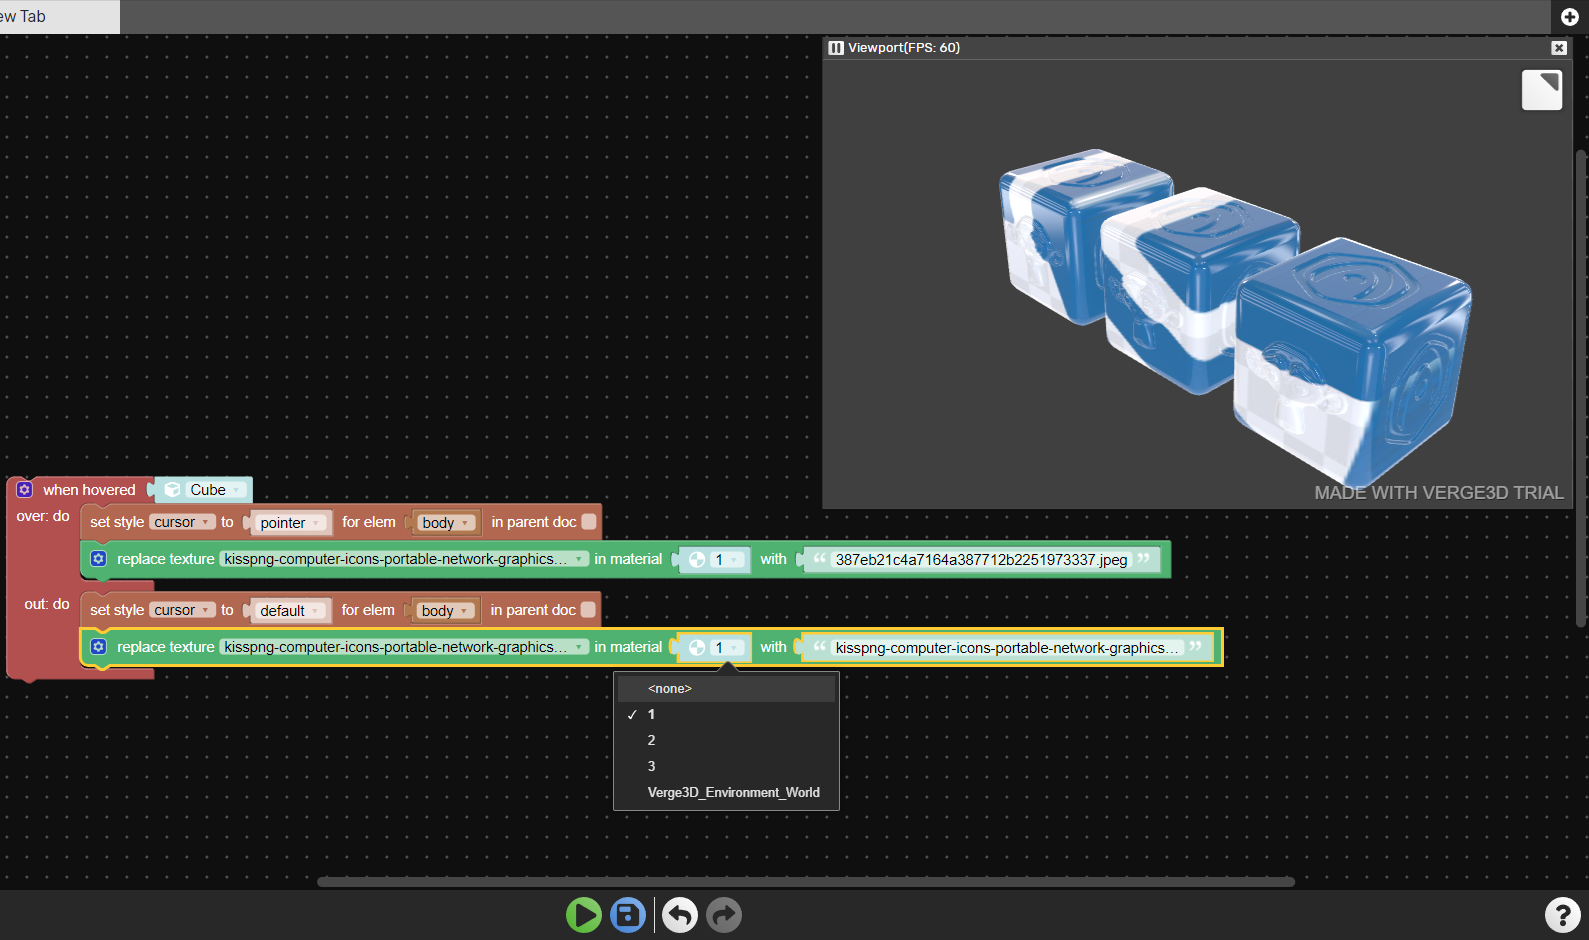Open cursor style dropdown in over branch
This screenshot has width=1589, height=940.
coord(182,522)
